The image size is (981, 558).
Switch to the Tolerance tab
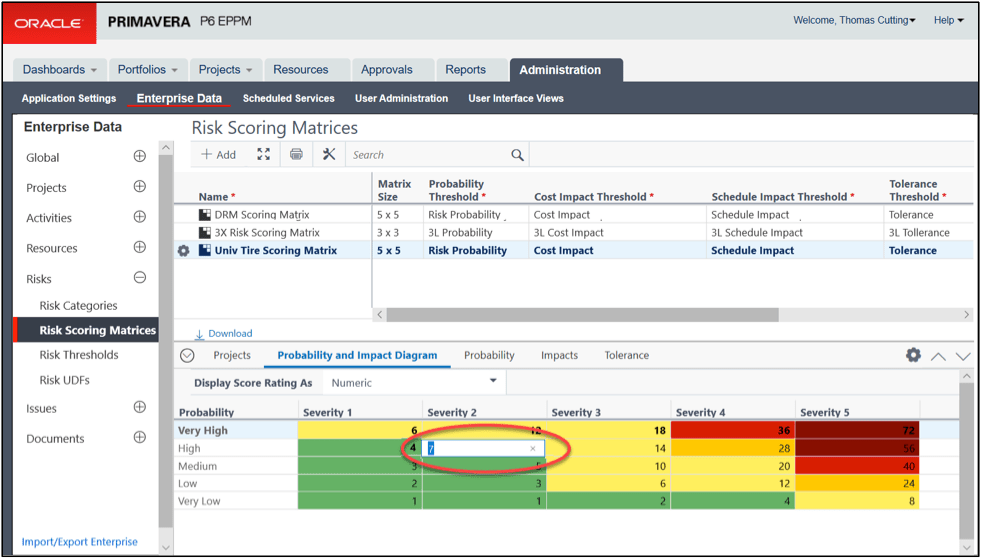pyautogui.click(x=626, y=355)
